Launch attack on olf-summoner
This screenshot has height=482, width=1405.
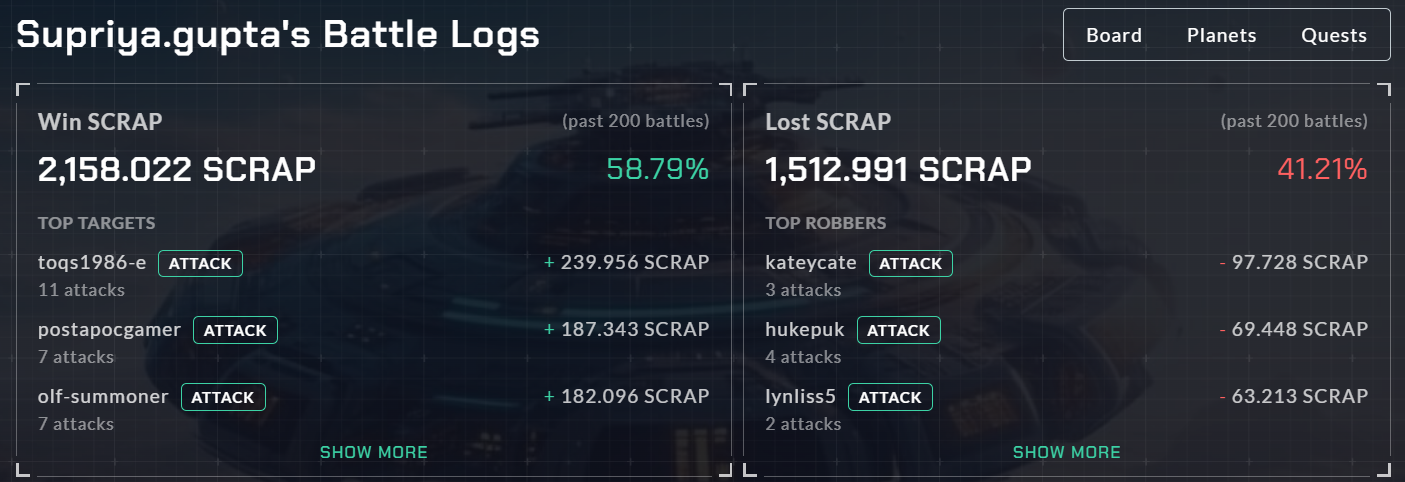223,397
